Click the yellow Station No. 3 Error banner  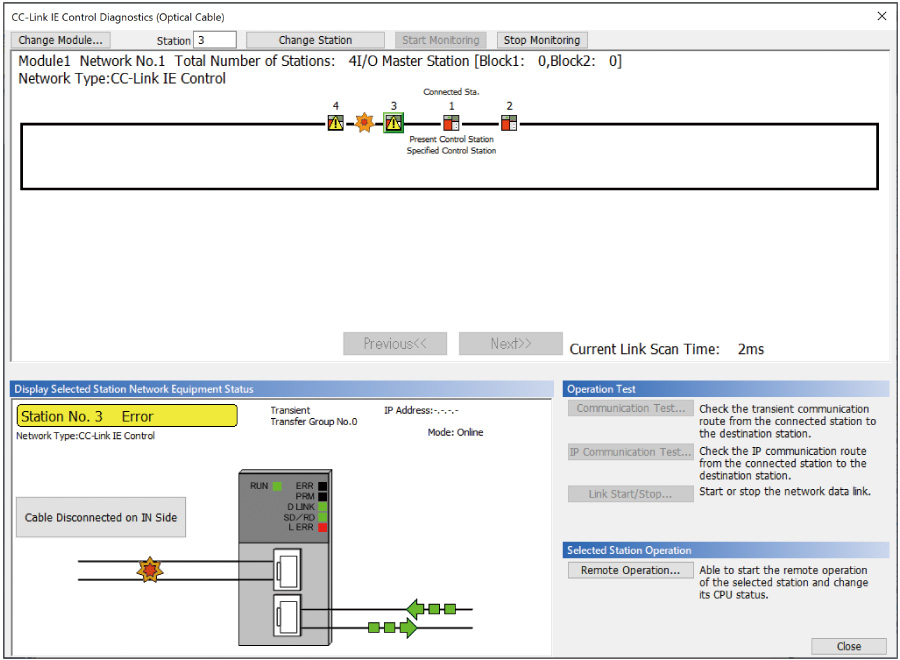coord(127,416)
